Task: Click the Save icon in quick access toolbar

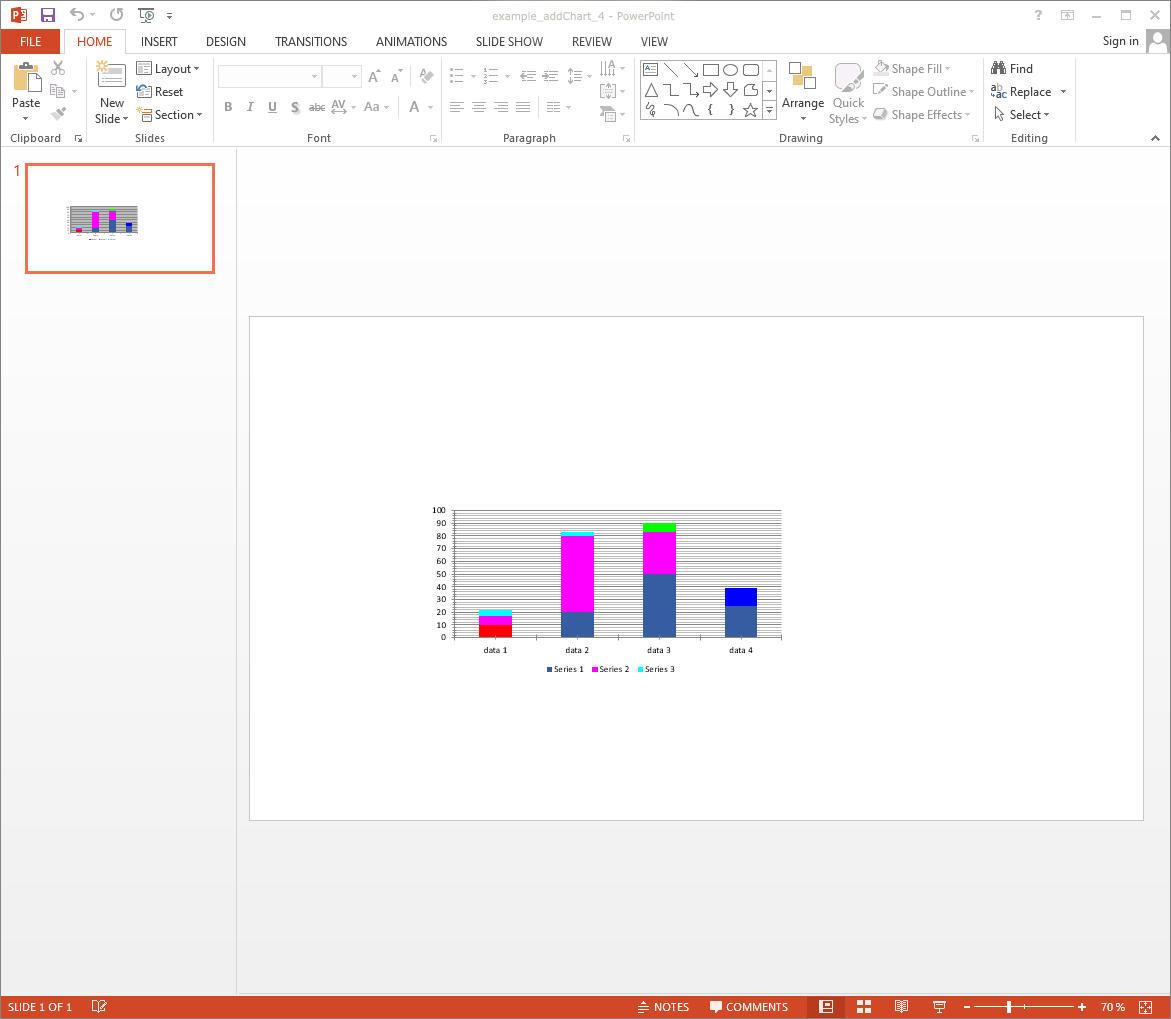Action: point(48,15)
